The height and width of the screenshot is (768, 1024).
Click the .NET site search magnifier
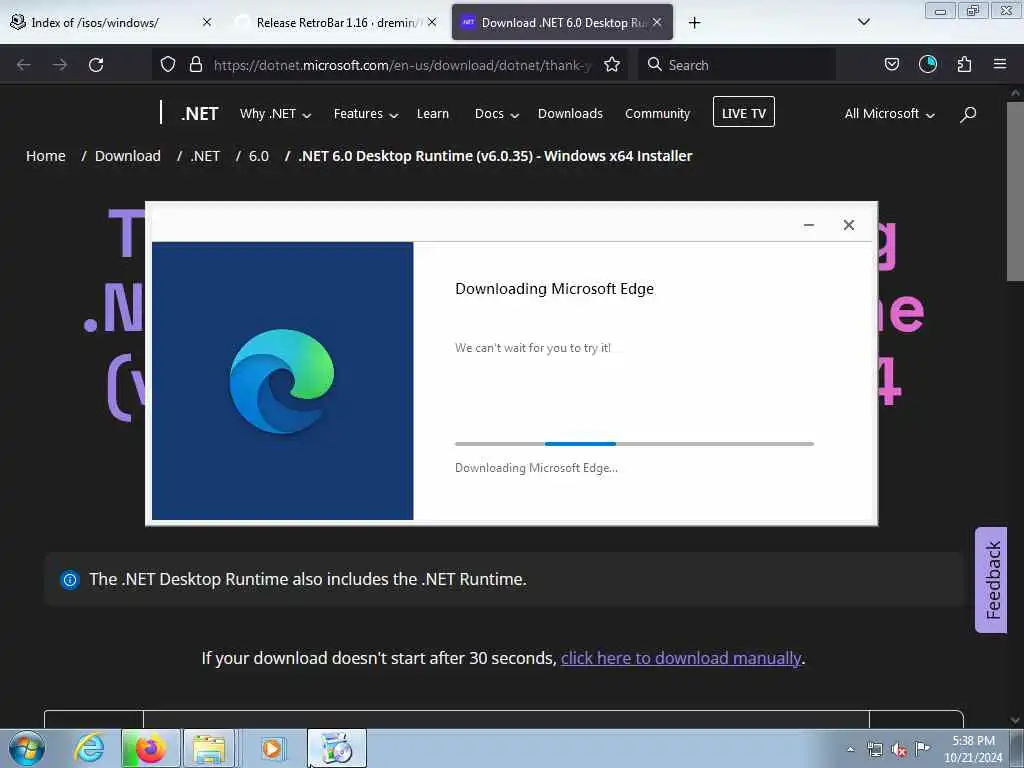point(968,114)
